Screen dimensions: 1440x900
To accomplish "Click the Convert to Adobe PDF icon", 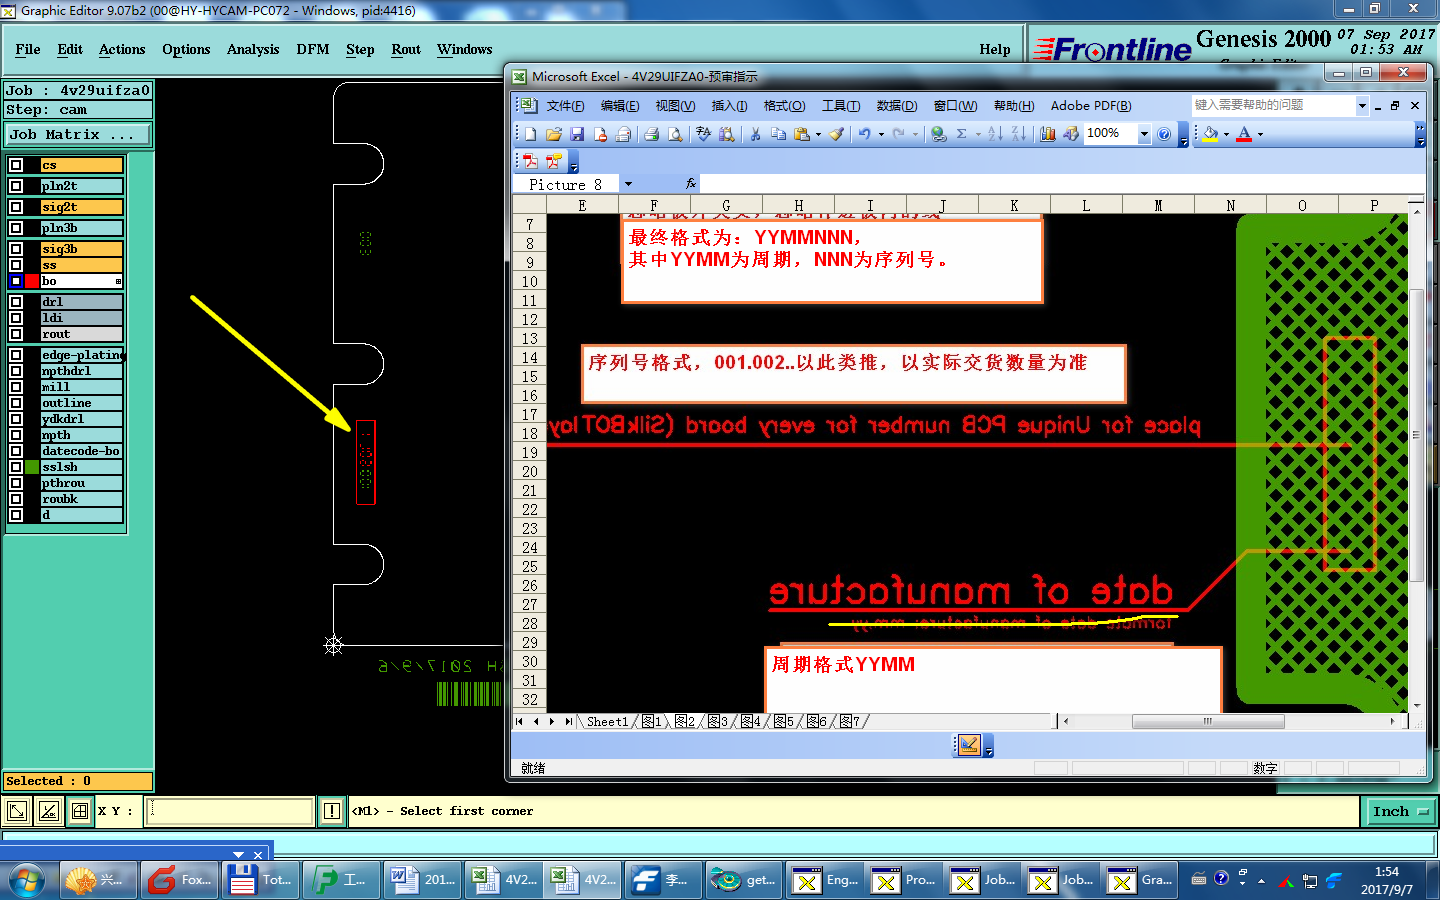I will [x=530, y=161].
